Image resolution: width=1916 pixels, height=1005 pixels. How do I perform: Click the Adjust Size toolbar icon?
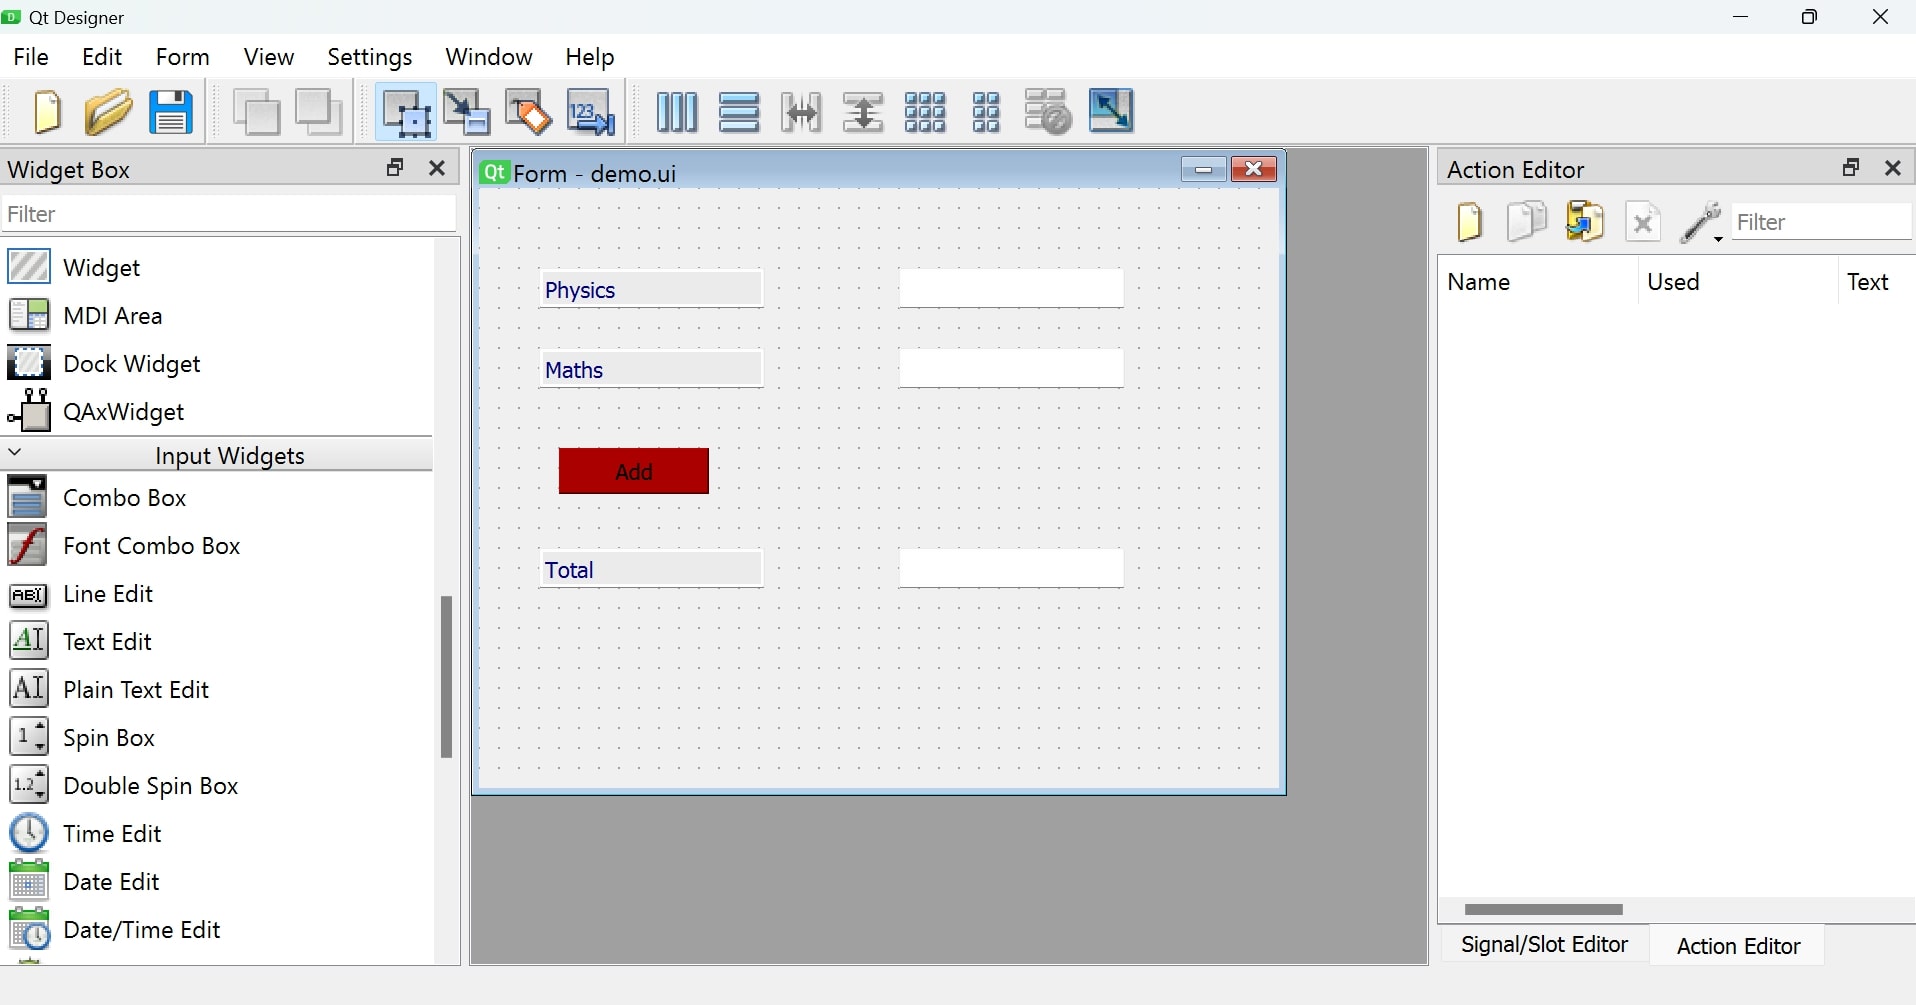(x=1112, y=112)
